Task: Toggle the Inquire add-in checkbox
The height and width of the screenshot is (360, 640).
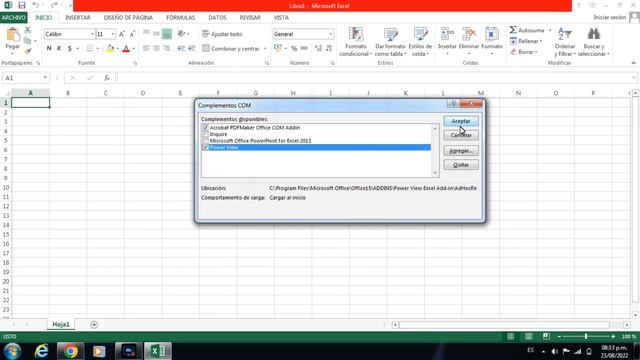Action: 205,134
